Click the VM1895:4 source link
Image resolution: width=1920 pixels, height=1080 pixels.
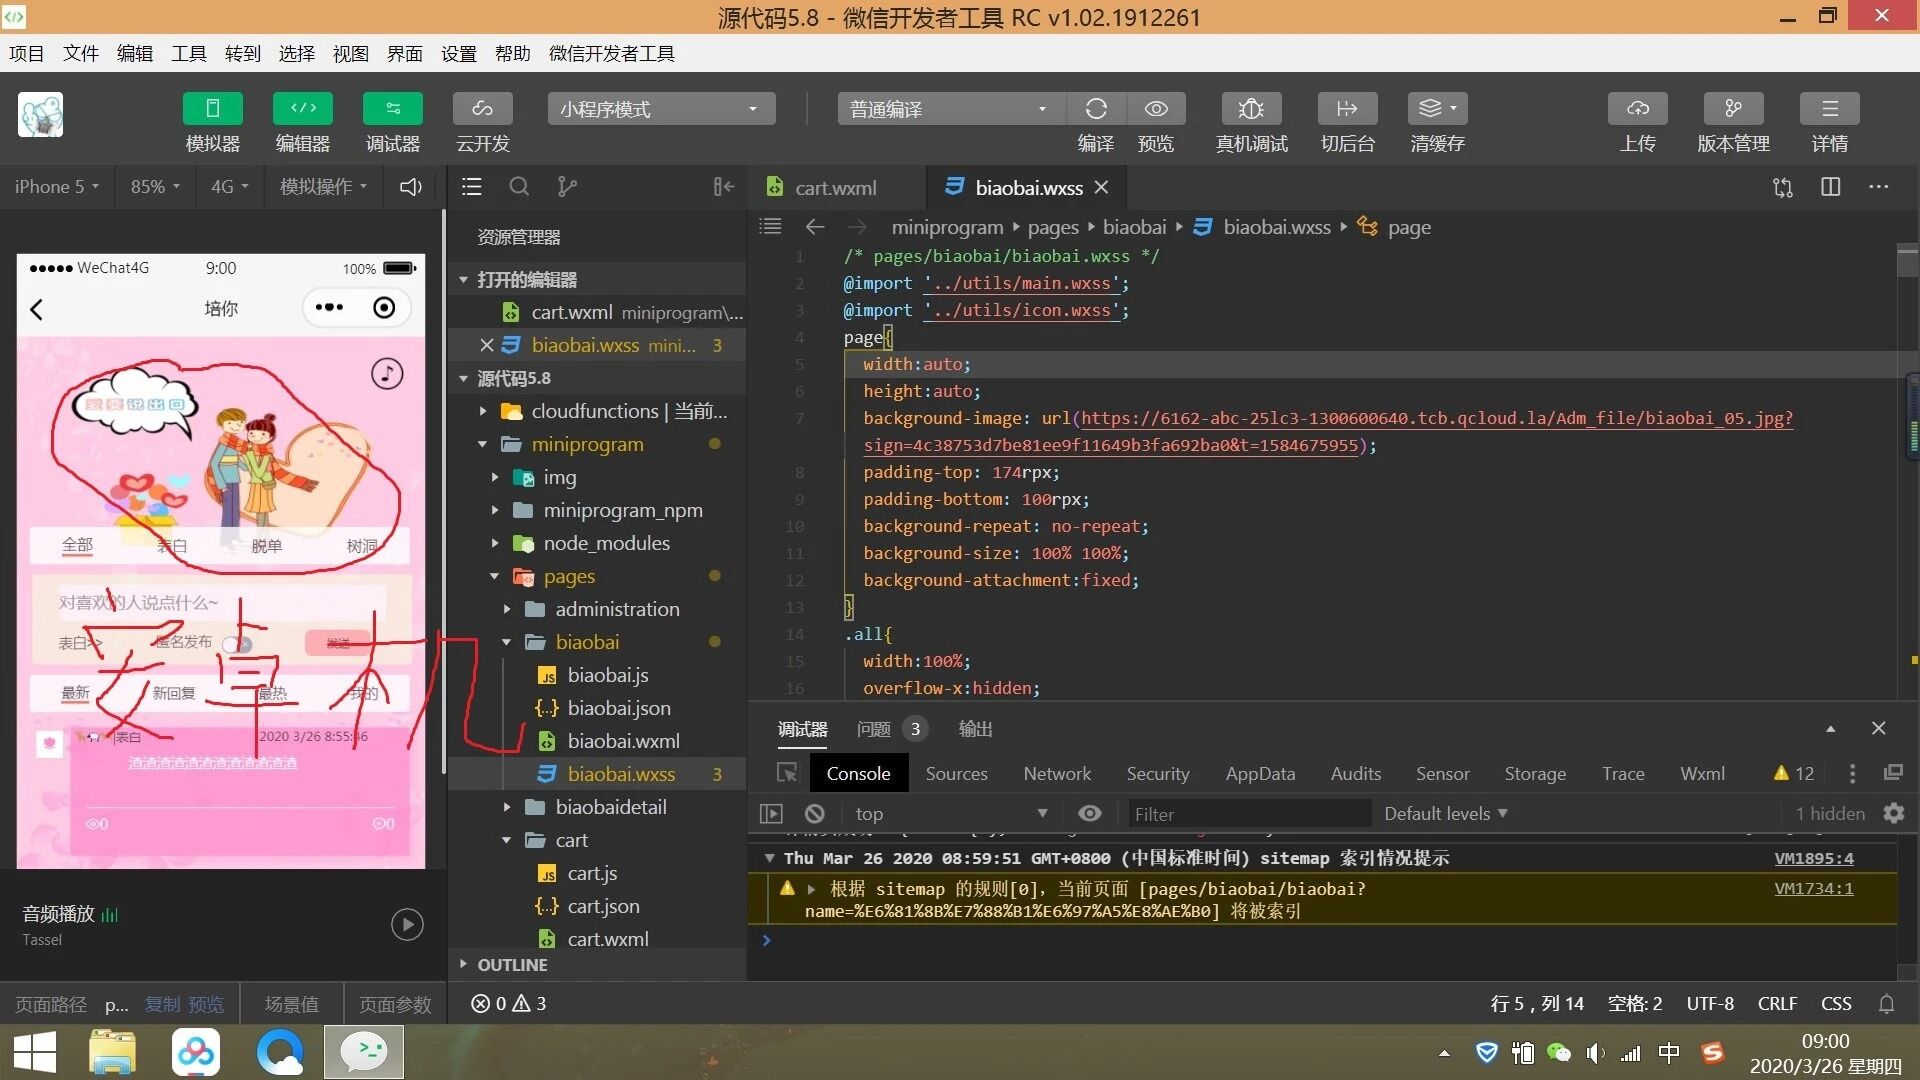(1813, 858)
